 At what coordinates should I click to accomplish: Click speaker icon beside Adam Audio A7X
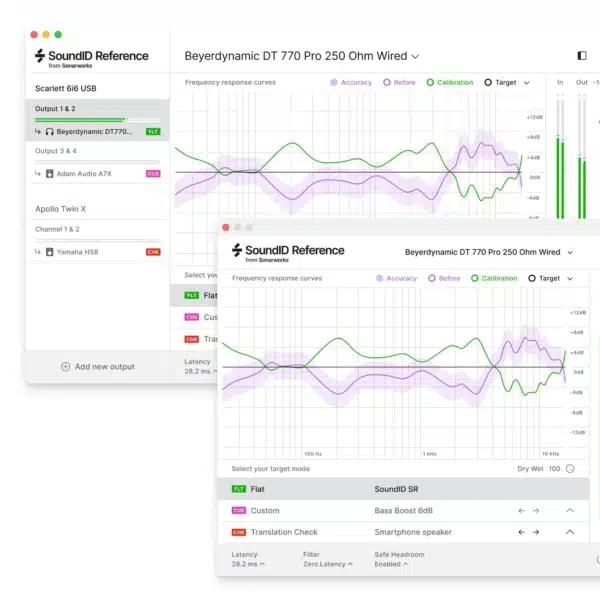(49, 174)
